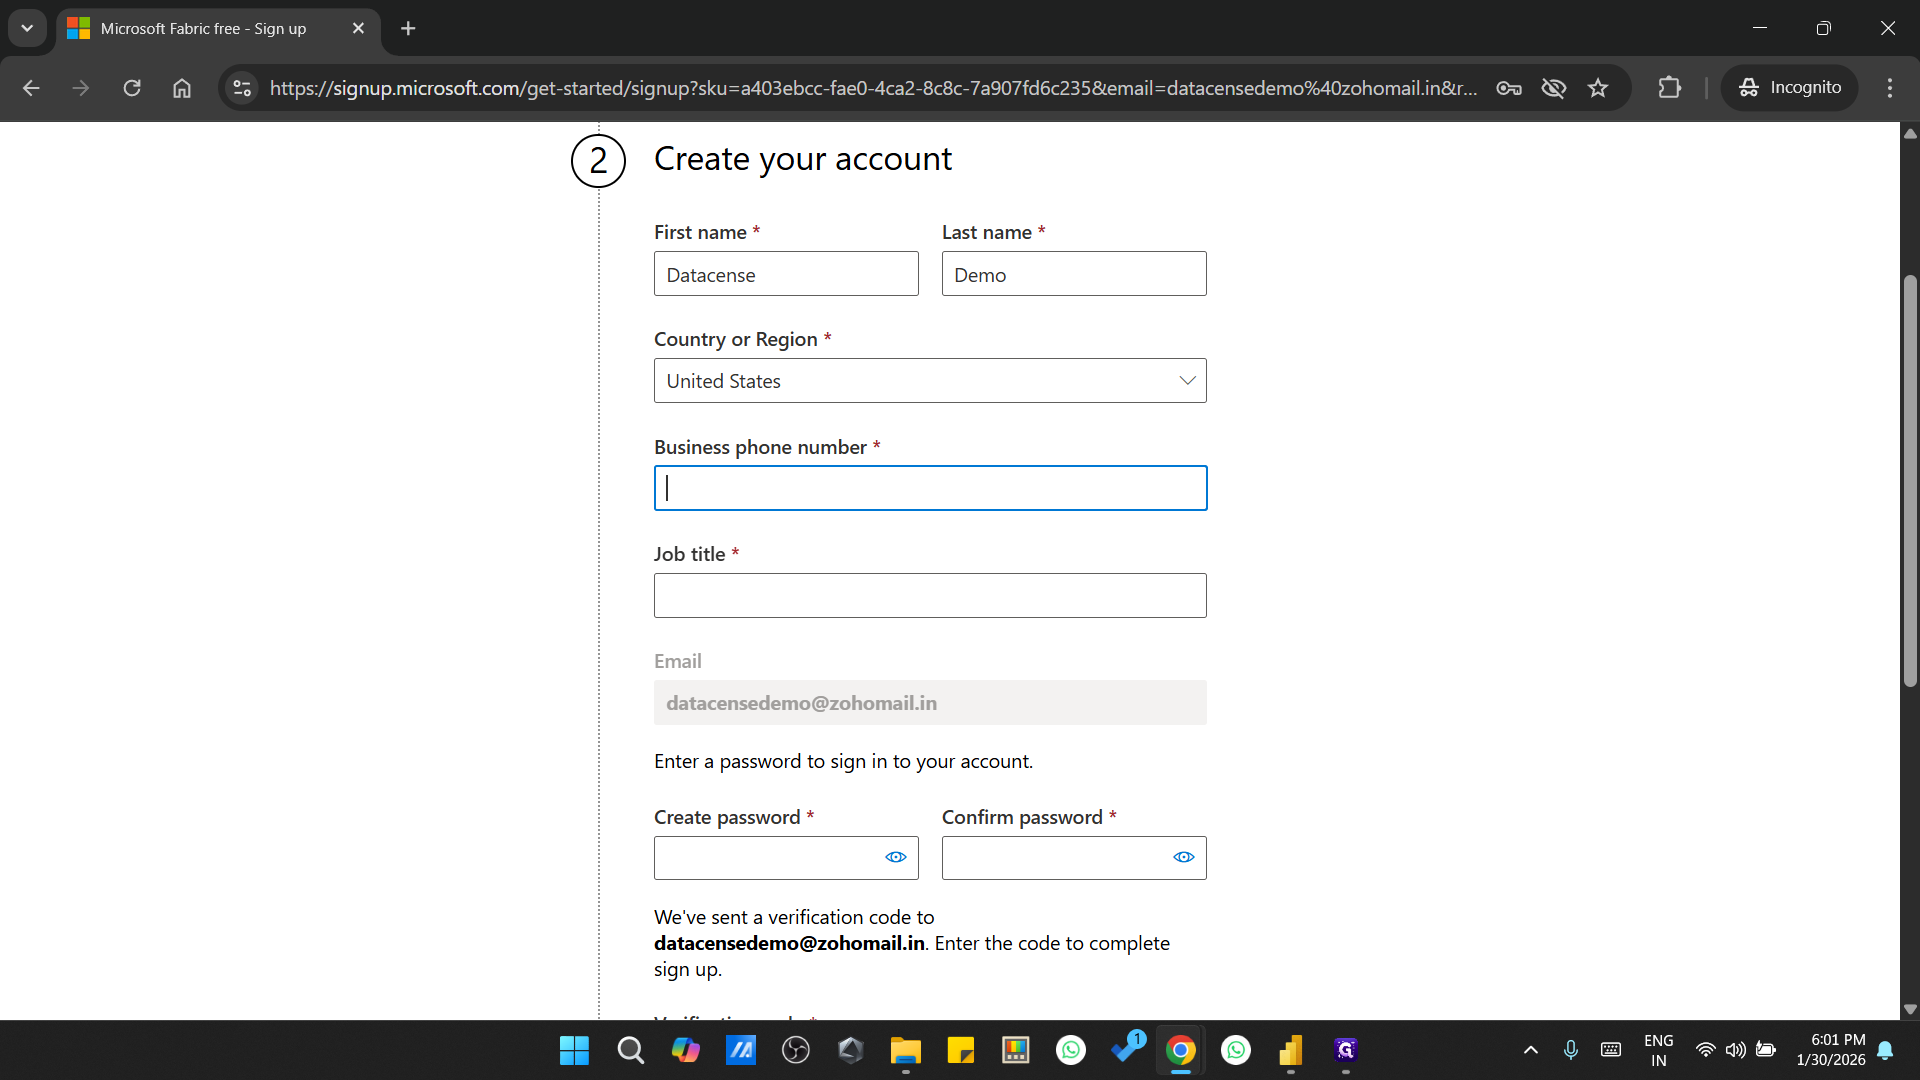Reload the current page

[131, 88]
